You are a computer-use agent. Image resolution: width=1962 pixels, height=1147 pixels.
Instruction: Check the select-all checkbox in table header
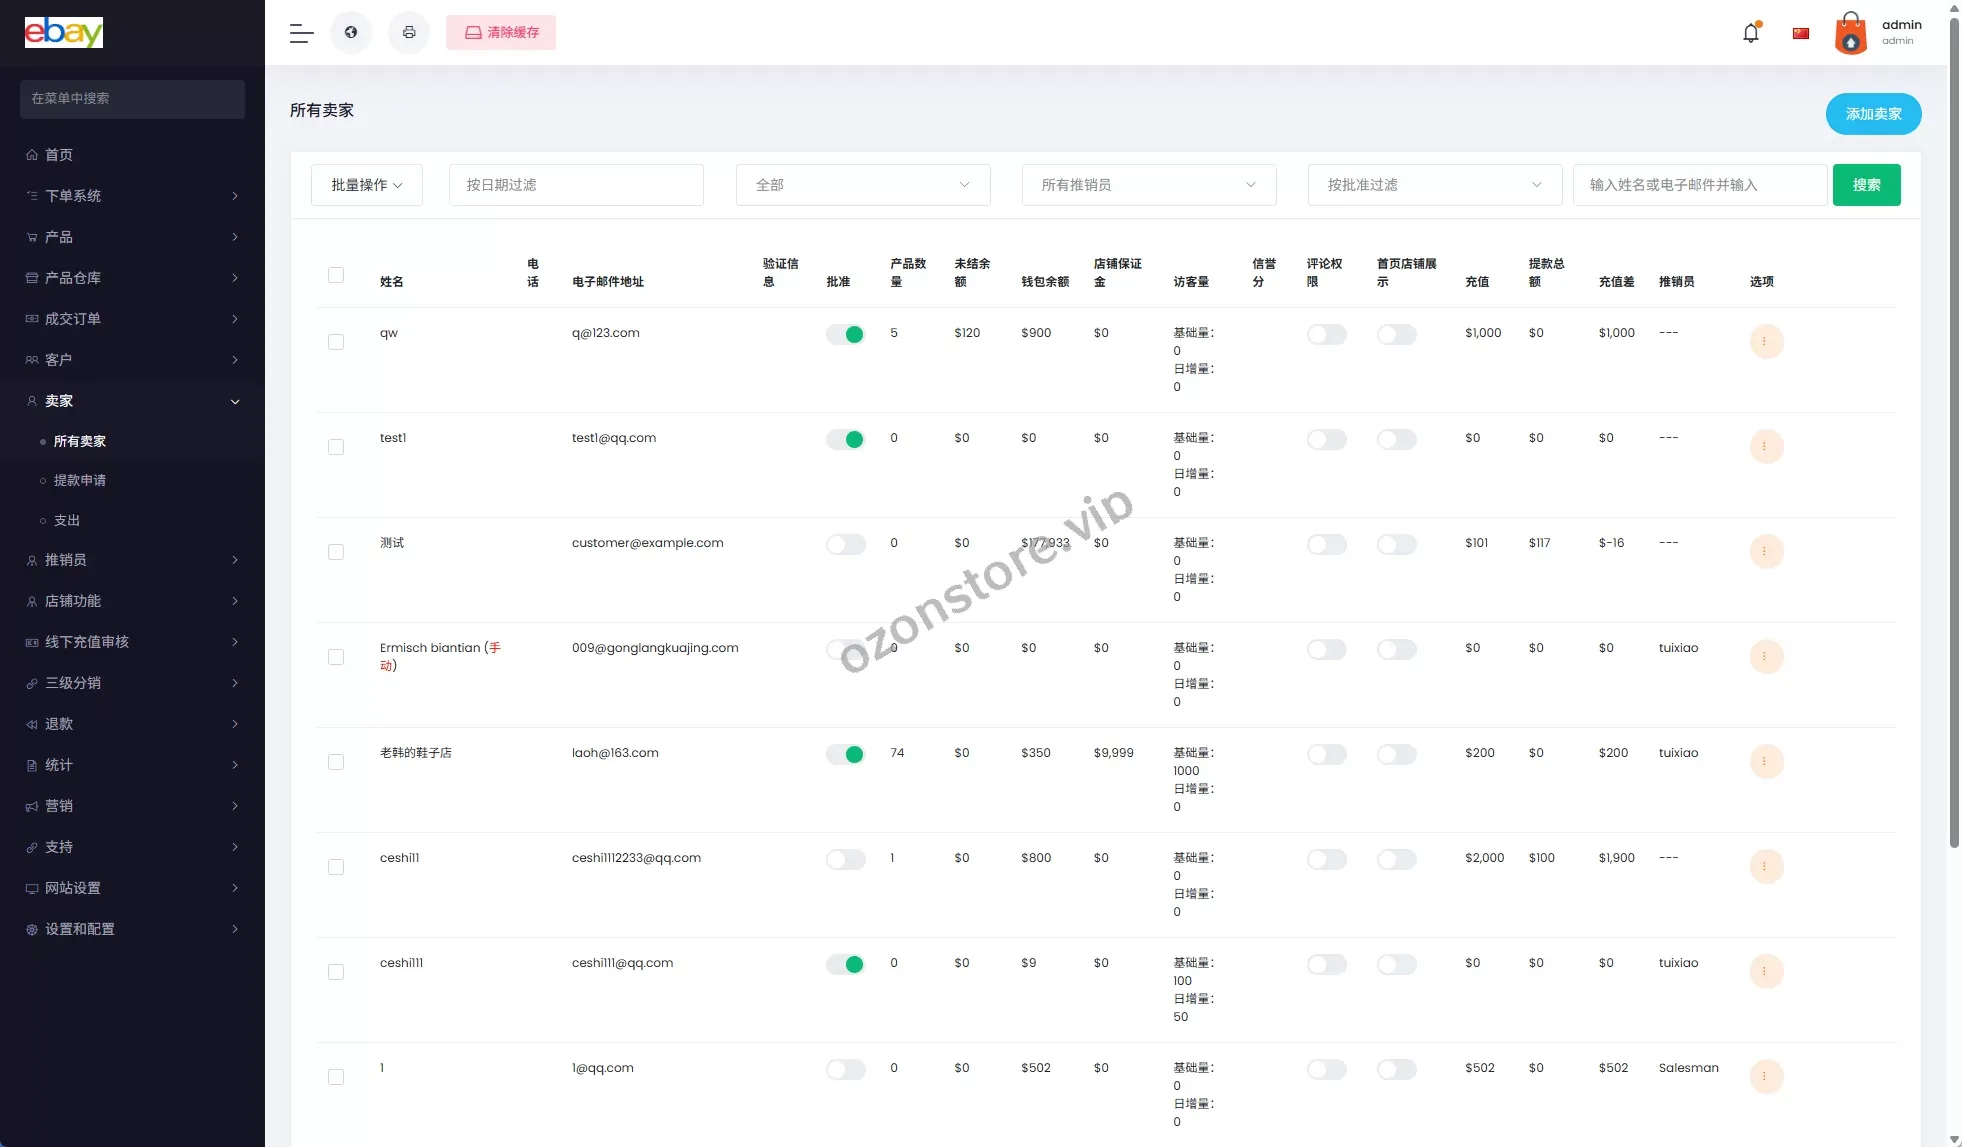(x=336, y=275)
